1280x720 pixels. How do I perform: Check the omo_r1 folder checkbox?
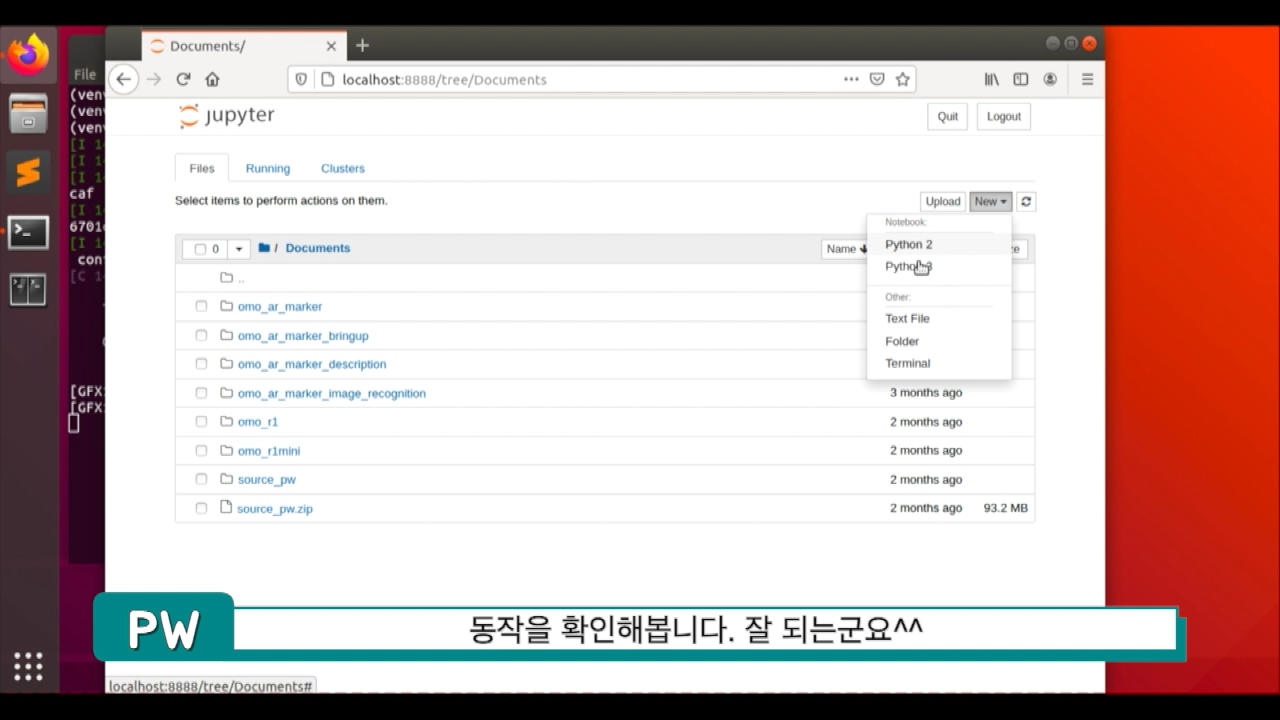pyautogui.click(x=201, y=422)
